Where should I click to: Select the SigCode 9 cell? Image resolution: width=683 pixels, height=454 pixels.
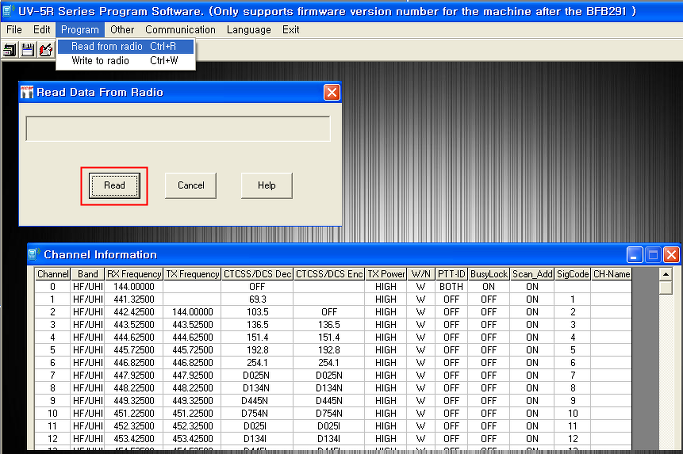pyautogui.click(x=573, y=400)
